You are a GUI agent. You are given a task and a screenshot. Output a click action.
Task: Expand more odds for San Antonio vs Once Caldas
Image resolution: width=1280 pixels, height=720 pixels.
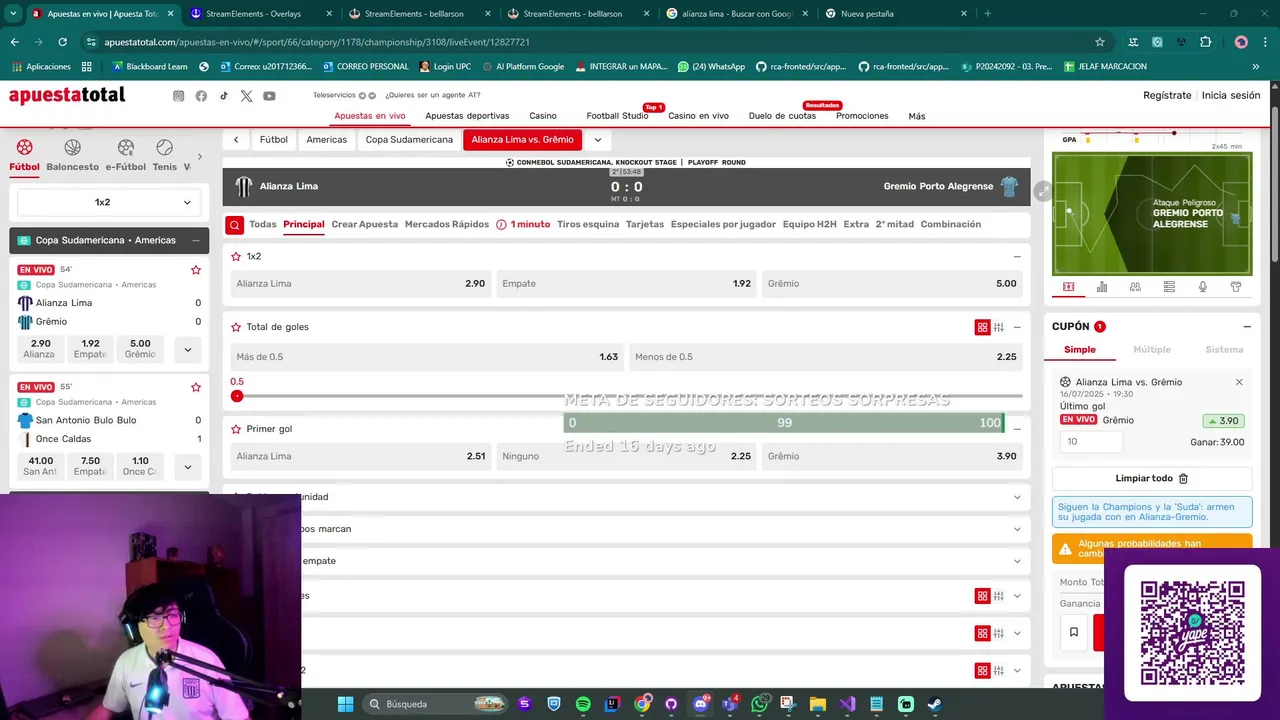coord(187,467)
